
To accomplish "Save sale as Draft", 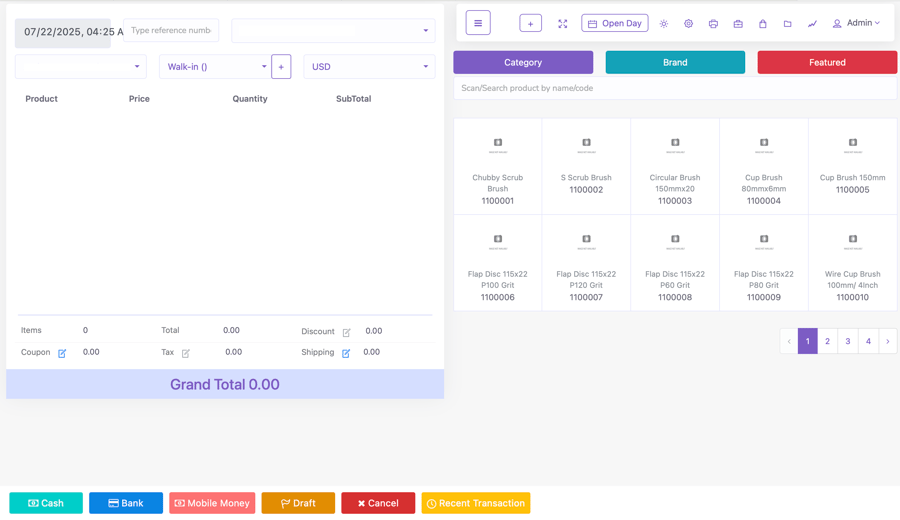I will click(298, 503).
